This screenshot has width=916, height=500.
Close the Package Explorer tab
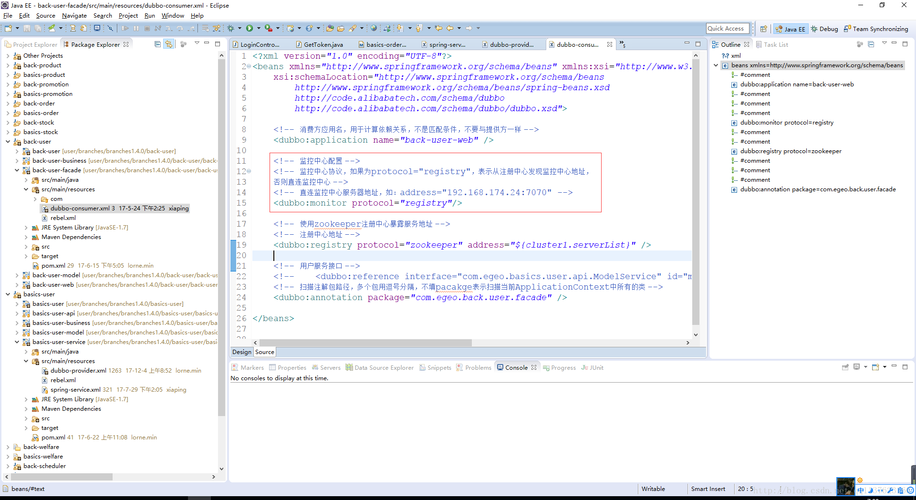(x=126, y=44)
